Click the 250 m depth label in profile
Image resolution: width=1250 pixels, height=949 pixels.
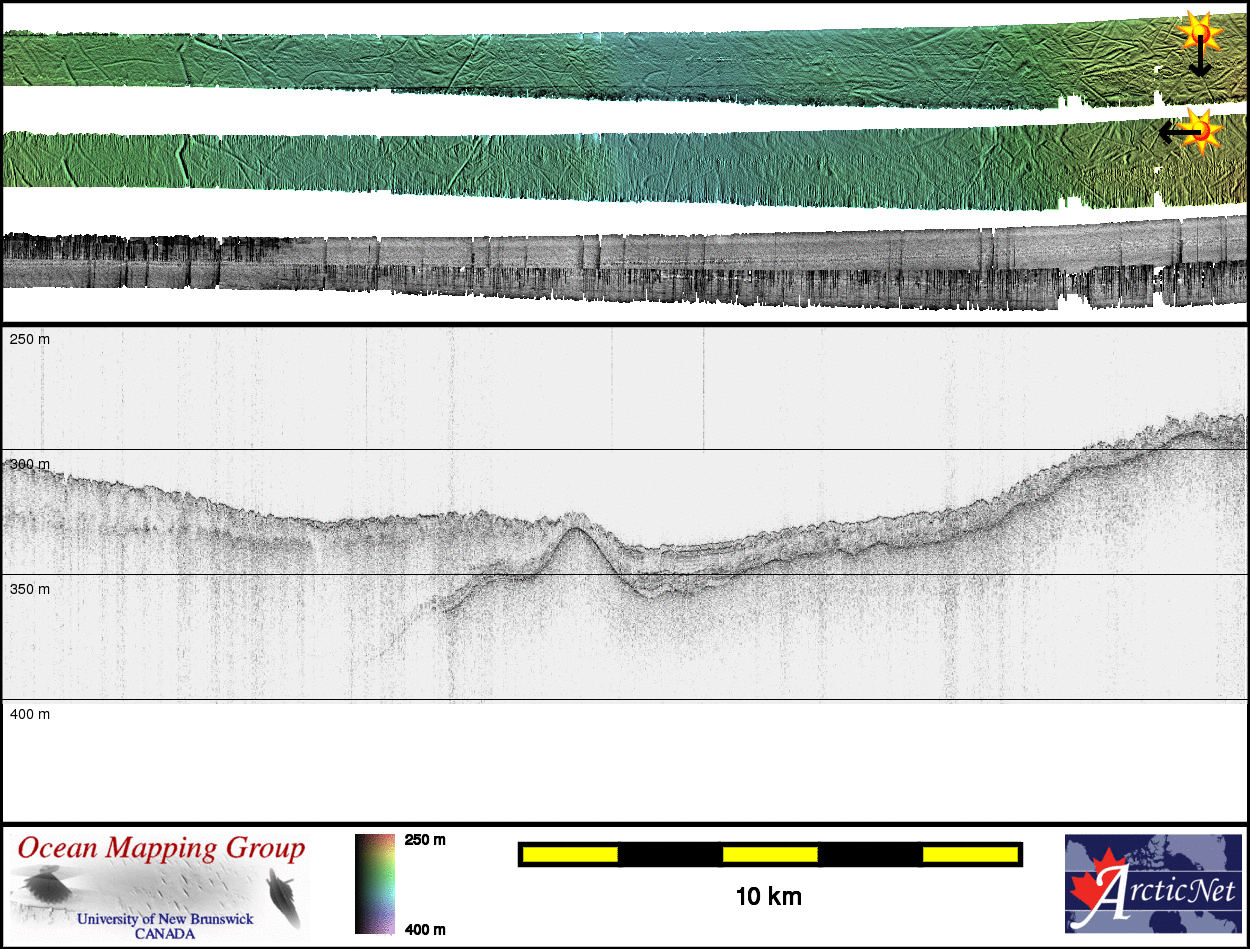(30, 340)
